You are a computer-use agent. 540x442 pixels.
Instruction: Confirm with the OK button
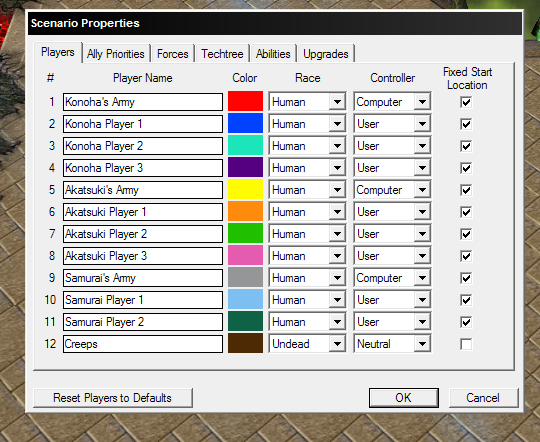tap(404, 398)
